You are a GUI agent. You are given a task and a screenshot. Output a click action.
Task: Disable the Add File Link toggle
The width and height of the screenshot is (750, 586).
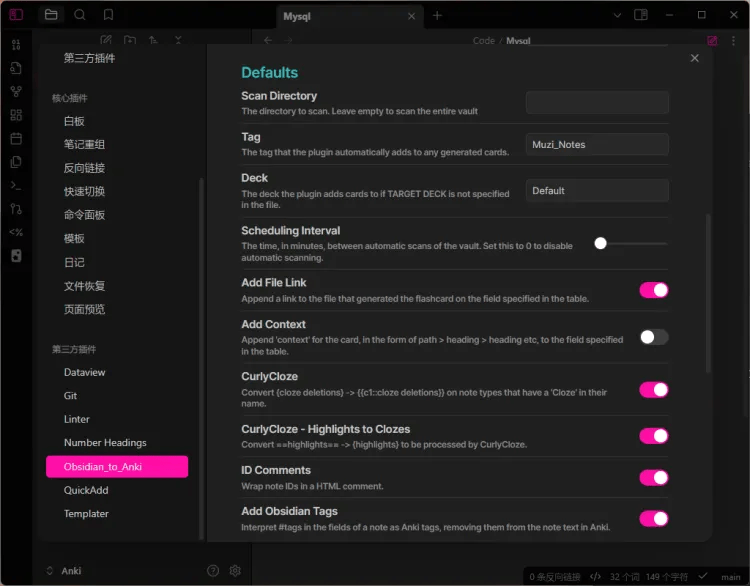[654, 290]
